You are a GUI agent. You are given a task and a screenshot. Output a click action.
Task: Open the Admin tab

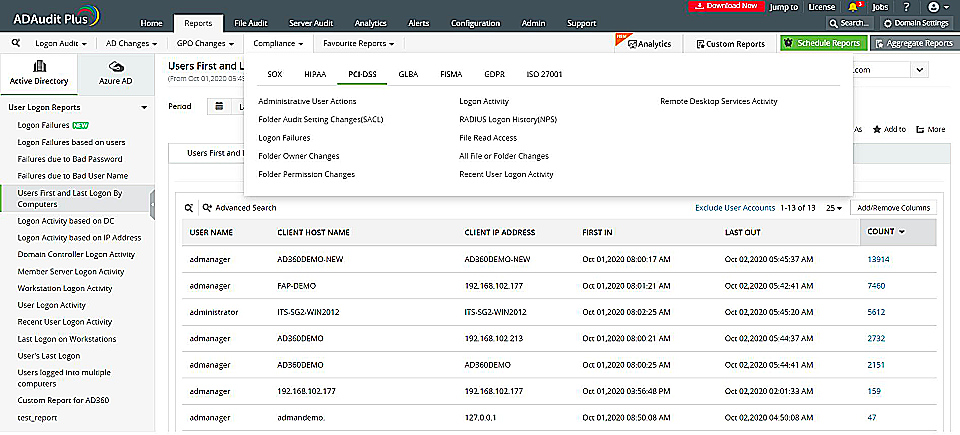533,24
